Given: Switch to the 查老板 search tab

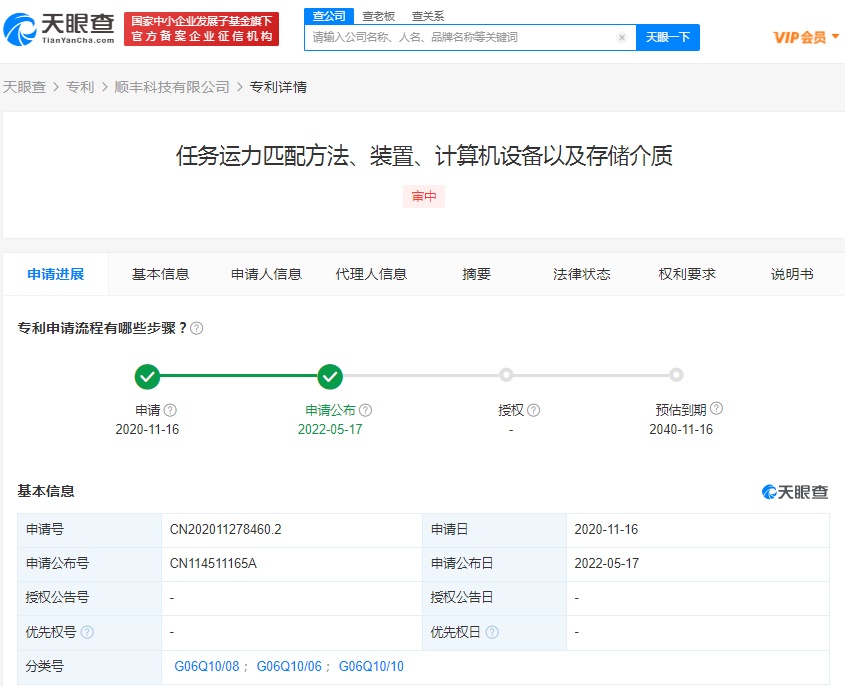Looking at the screenshot, I should pyautogui.click(x=378, y=16).
